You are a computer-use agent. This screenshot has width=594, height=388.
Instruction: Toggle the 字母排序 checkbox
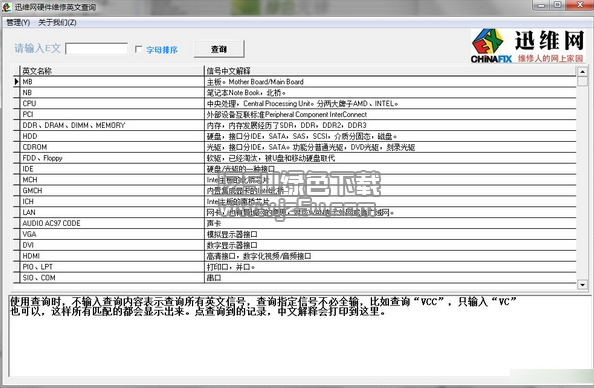pyautogui.click(x=139, y=49)
